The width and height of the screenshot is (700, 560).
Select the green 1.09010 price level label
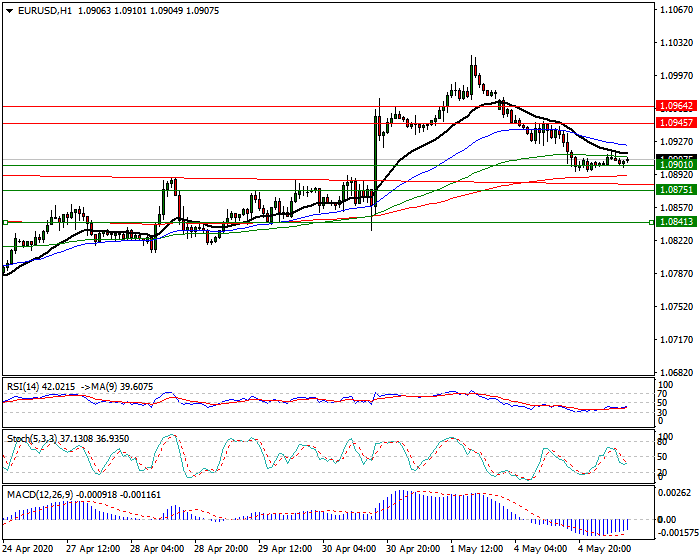point(676,165)
